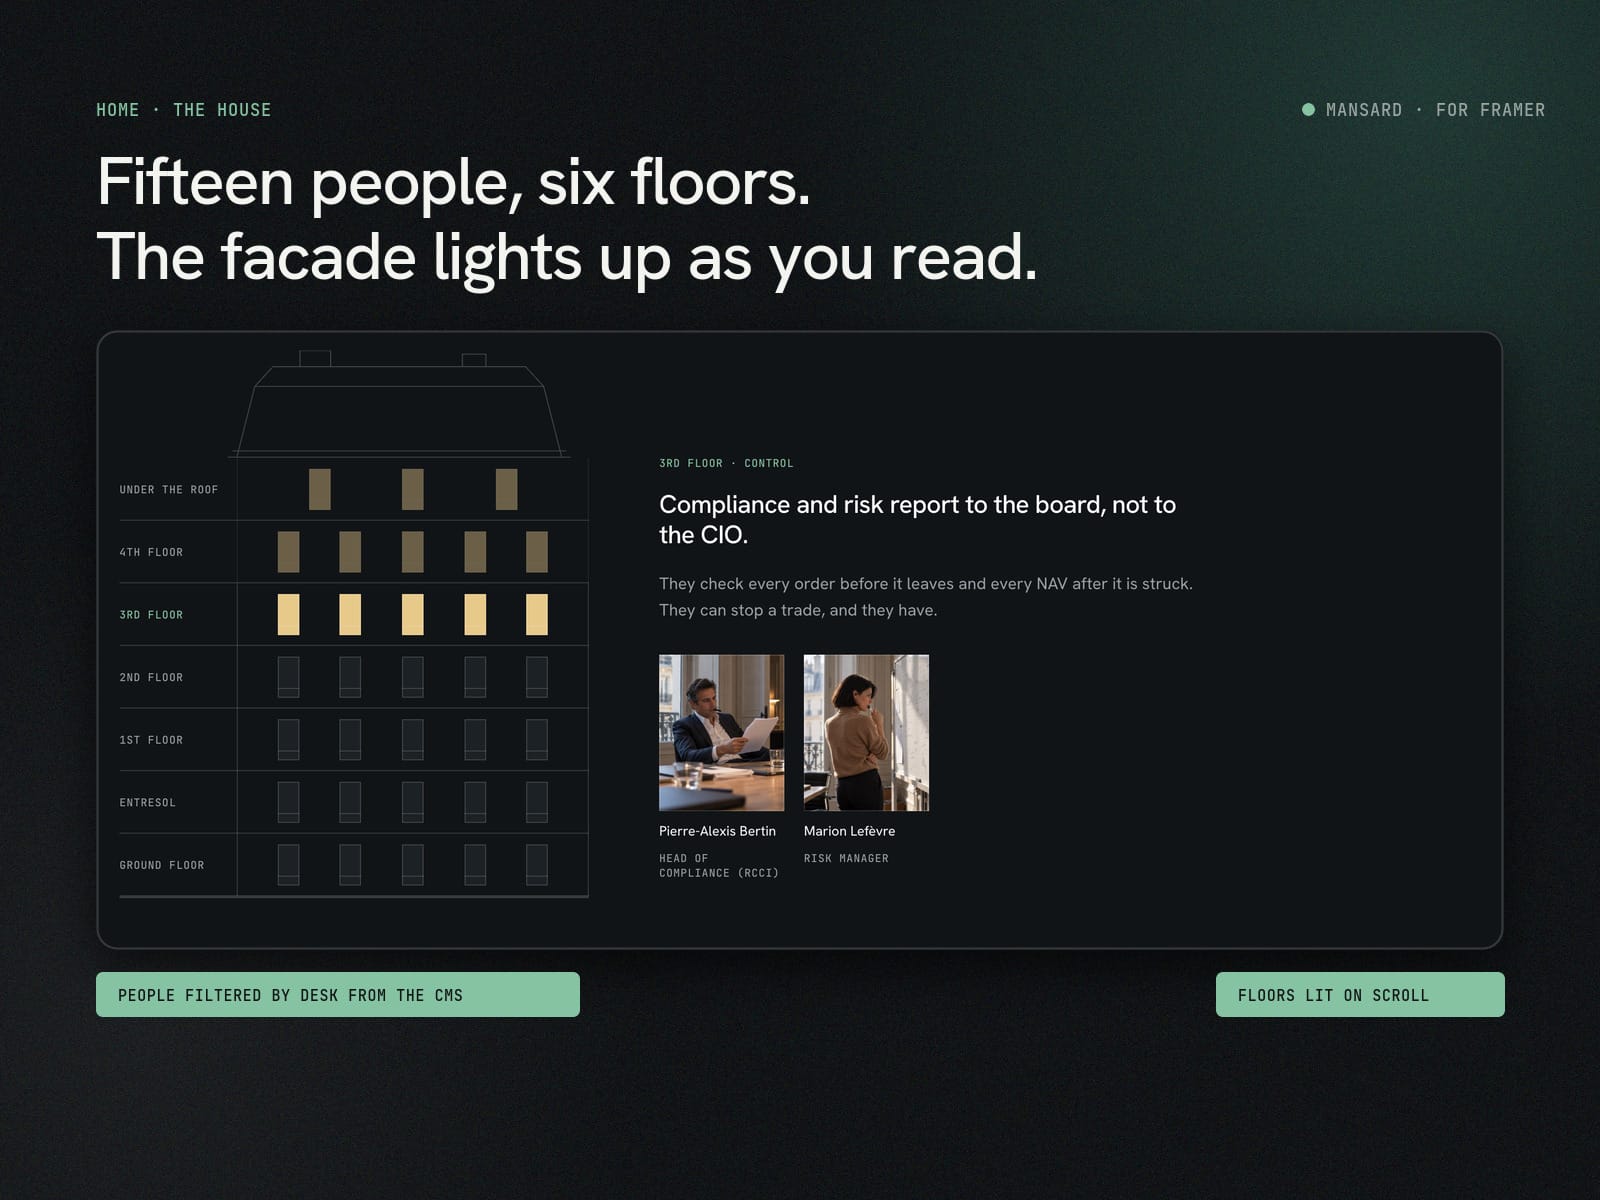Go to the HOME breadcrumb link
1600x1200 pixels.
pos(118,110)
